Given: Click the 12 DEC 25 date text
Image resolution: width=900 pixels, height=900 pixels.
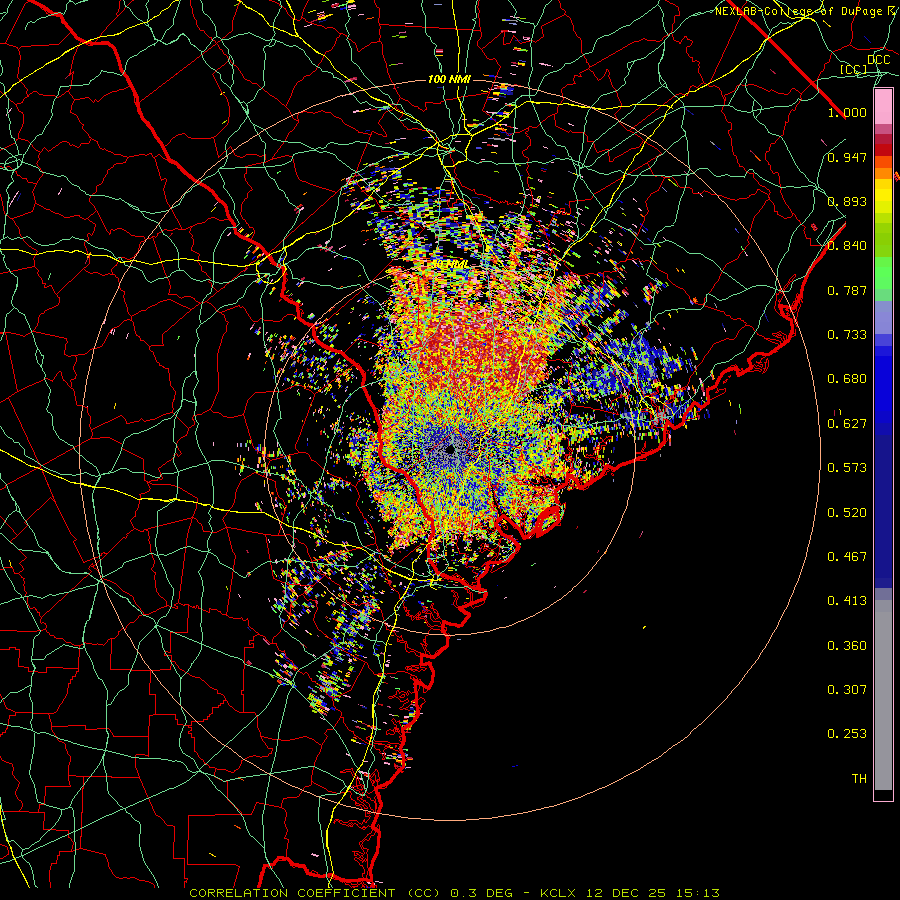Looking at the screenshot, I should (x=625, y=893).
